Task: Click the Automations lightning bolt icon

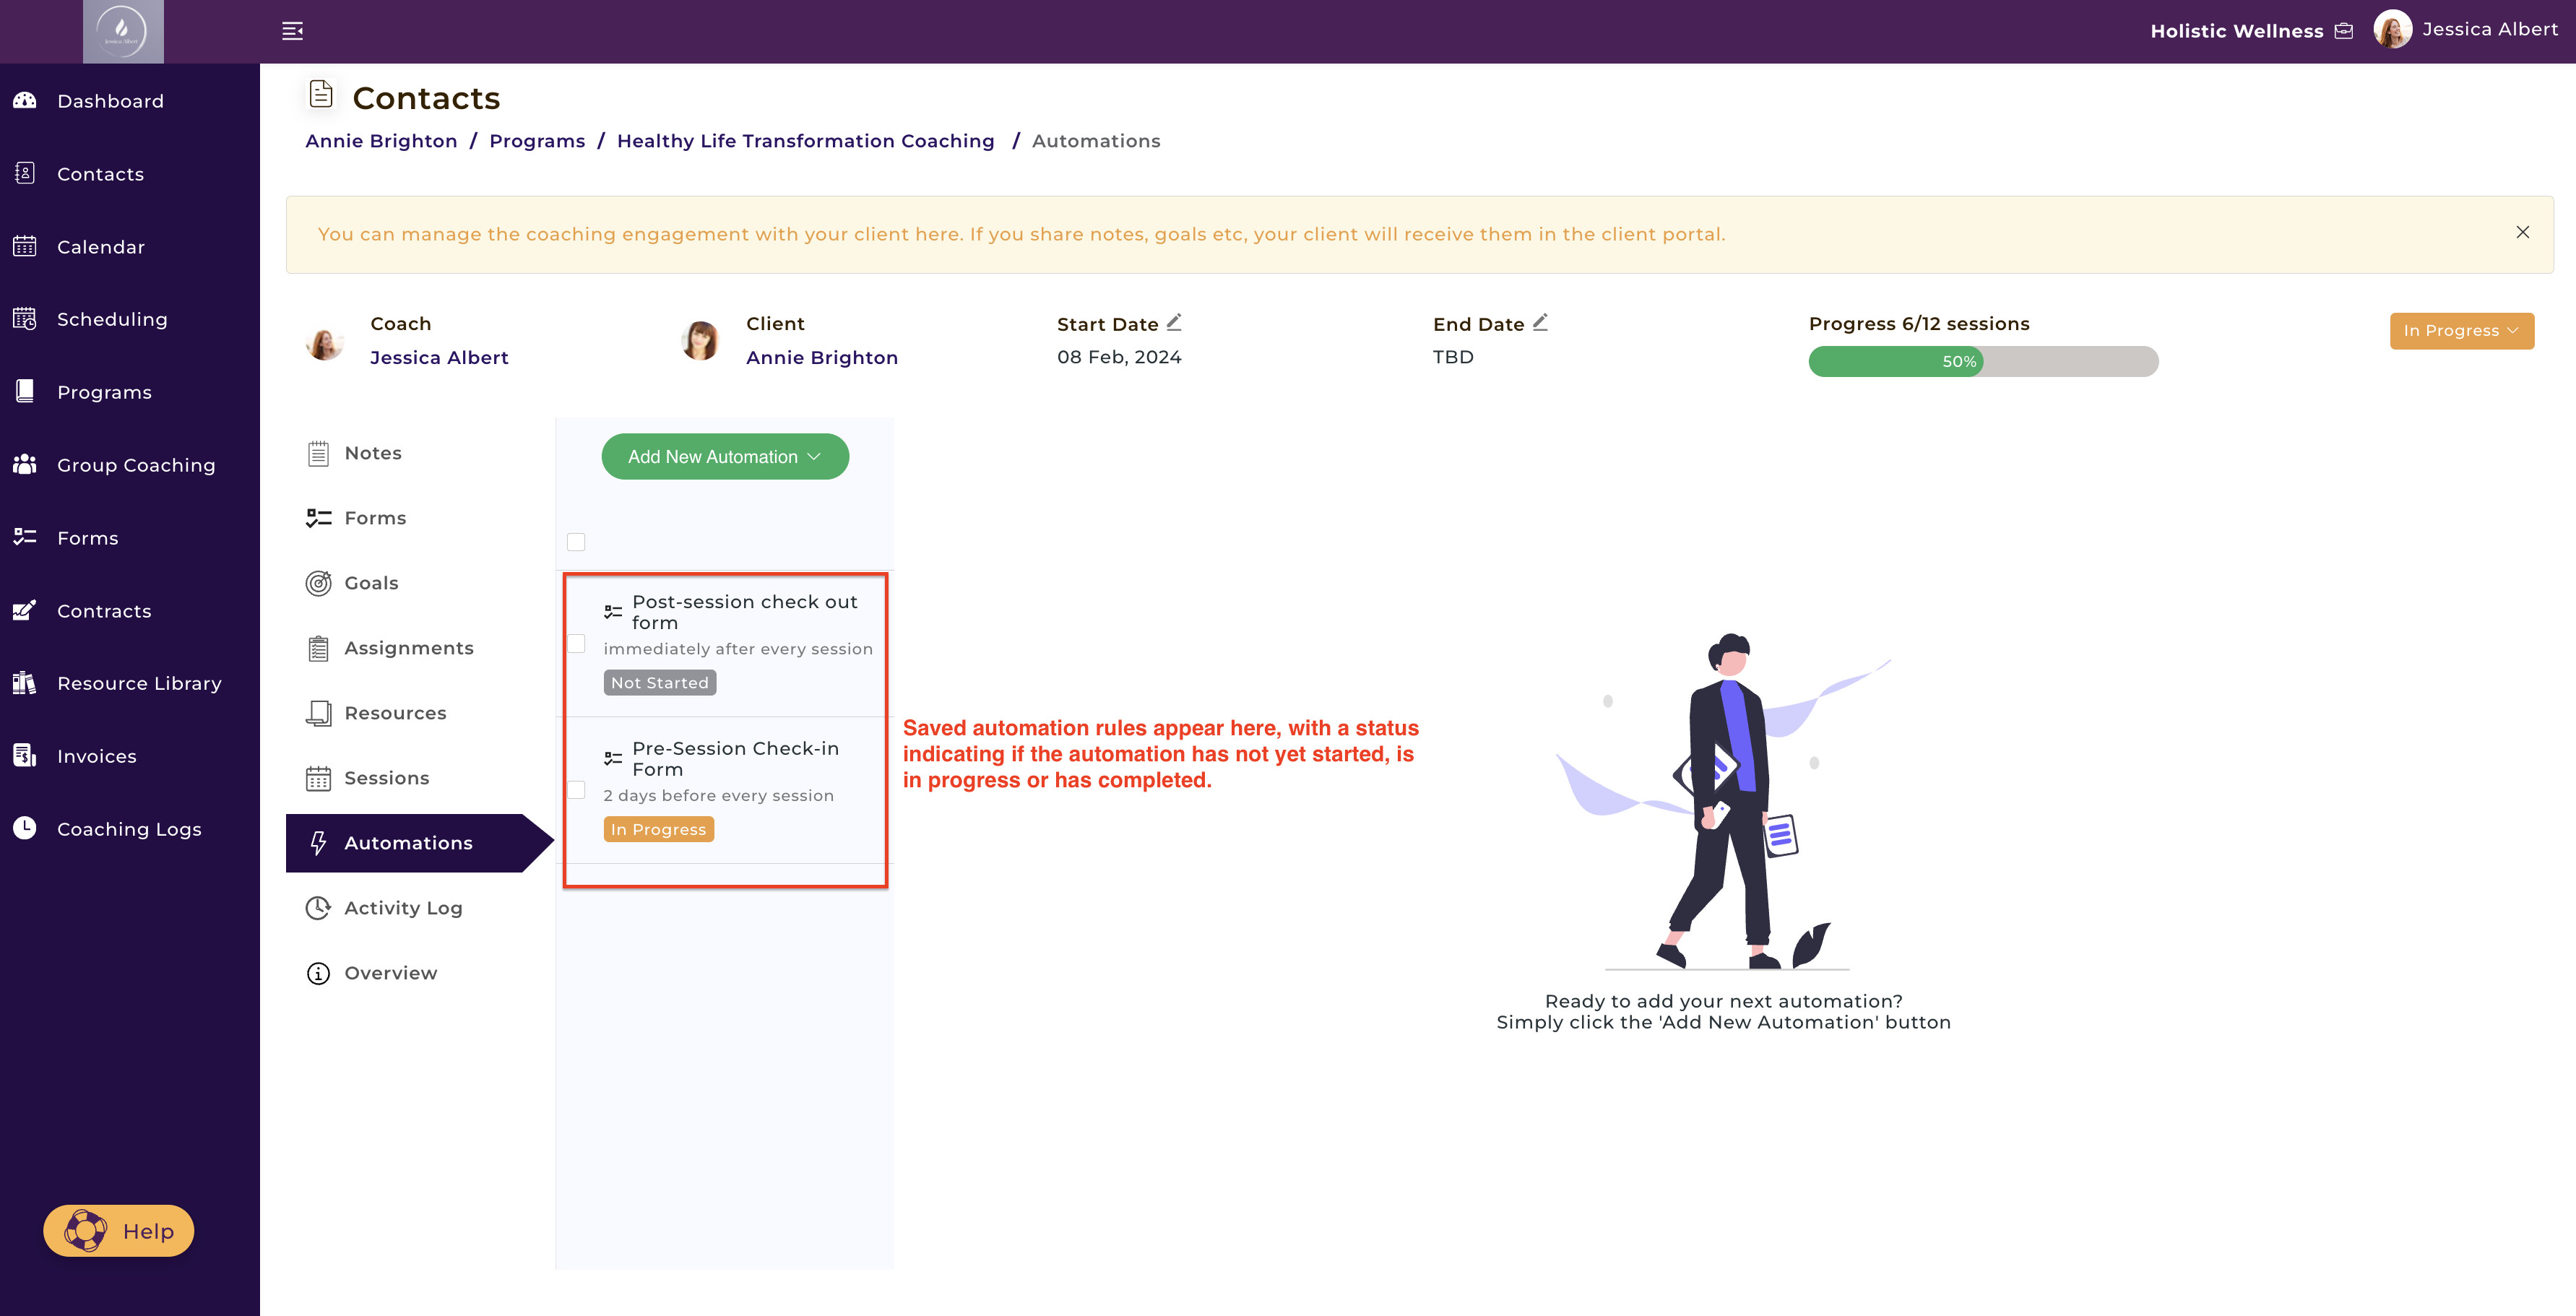Action: 318,843
